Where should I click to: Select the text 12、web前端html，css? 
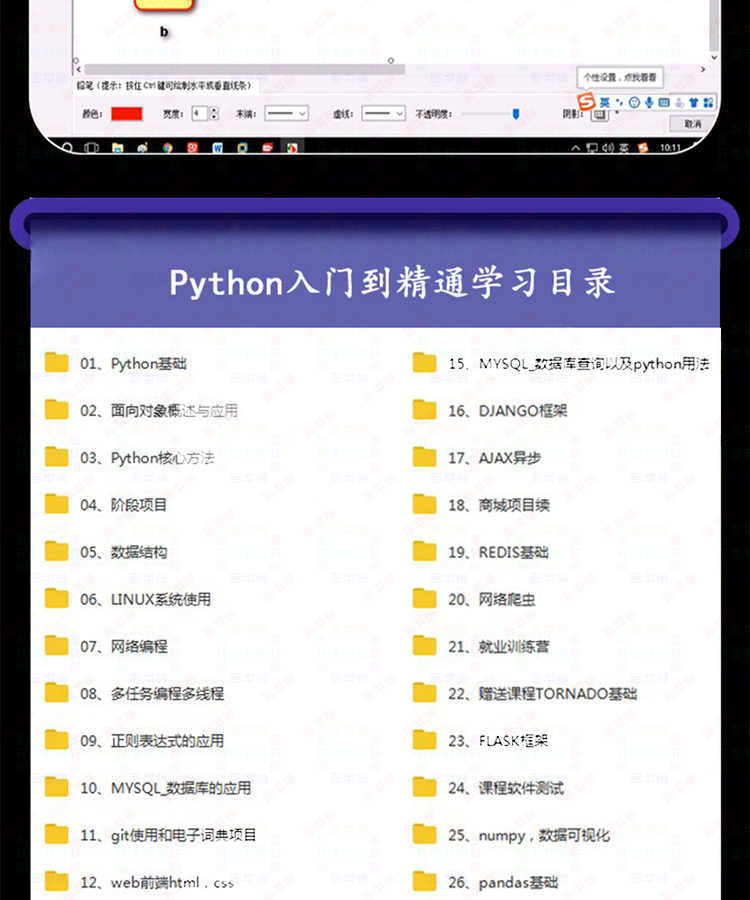(157, 882)
